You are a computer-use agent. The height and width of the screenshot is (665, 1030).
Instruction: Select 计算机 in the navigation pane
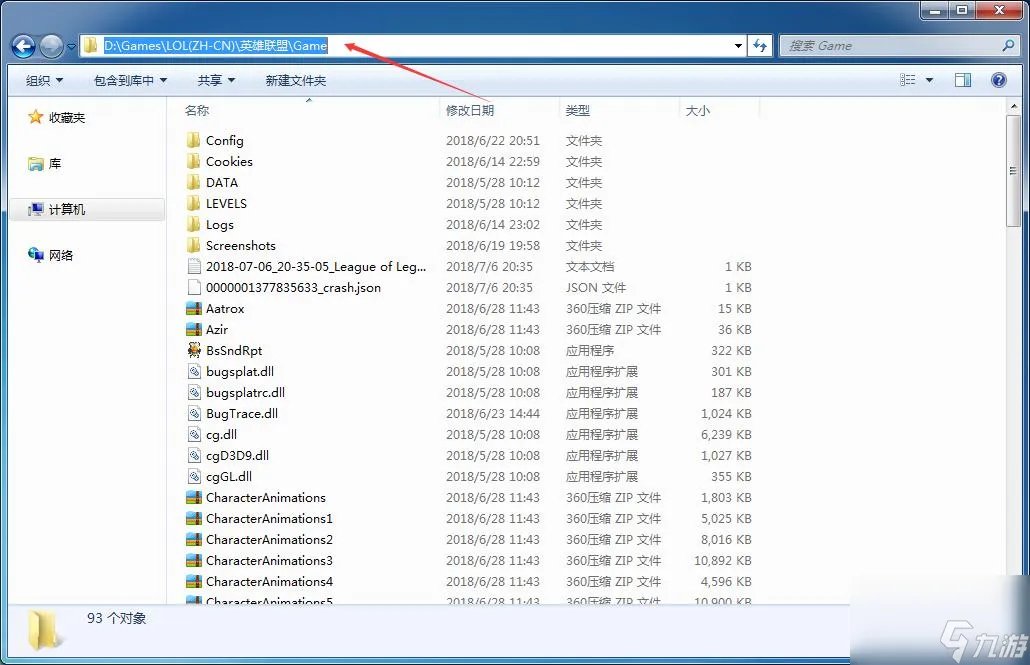pyautogui.click(x=67, y=210)
